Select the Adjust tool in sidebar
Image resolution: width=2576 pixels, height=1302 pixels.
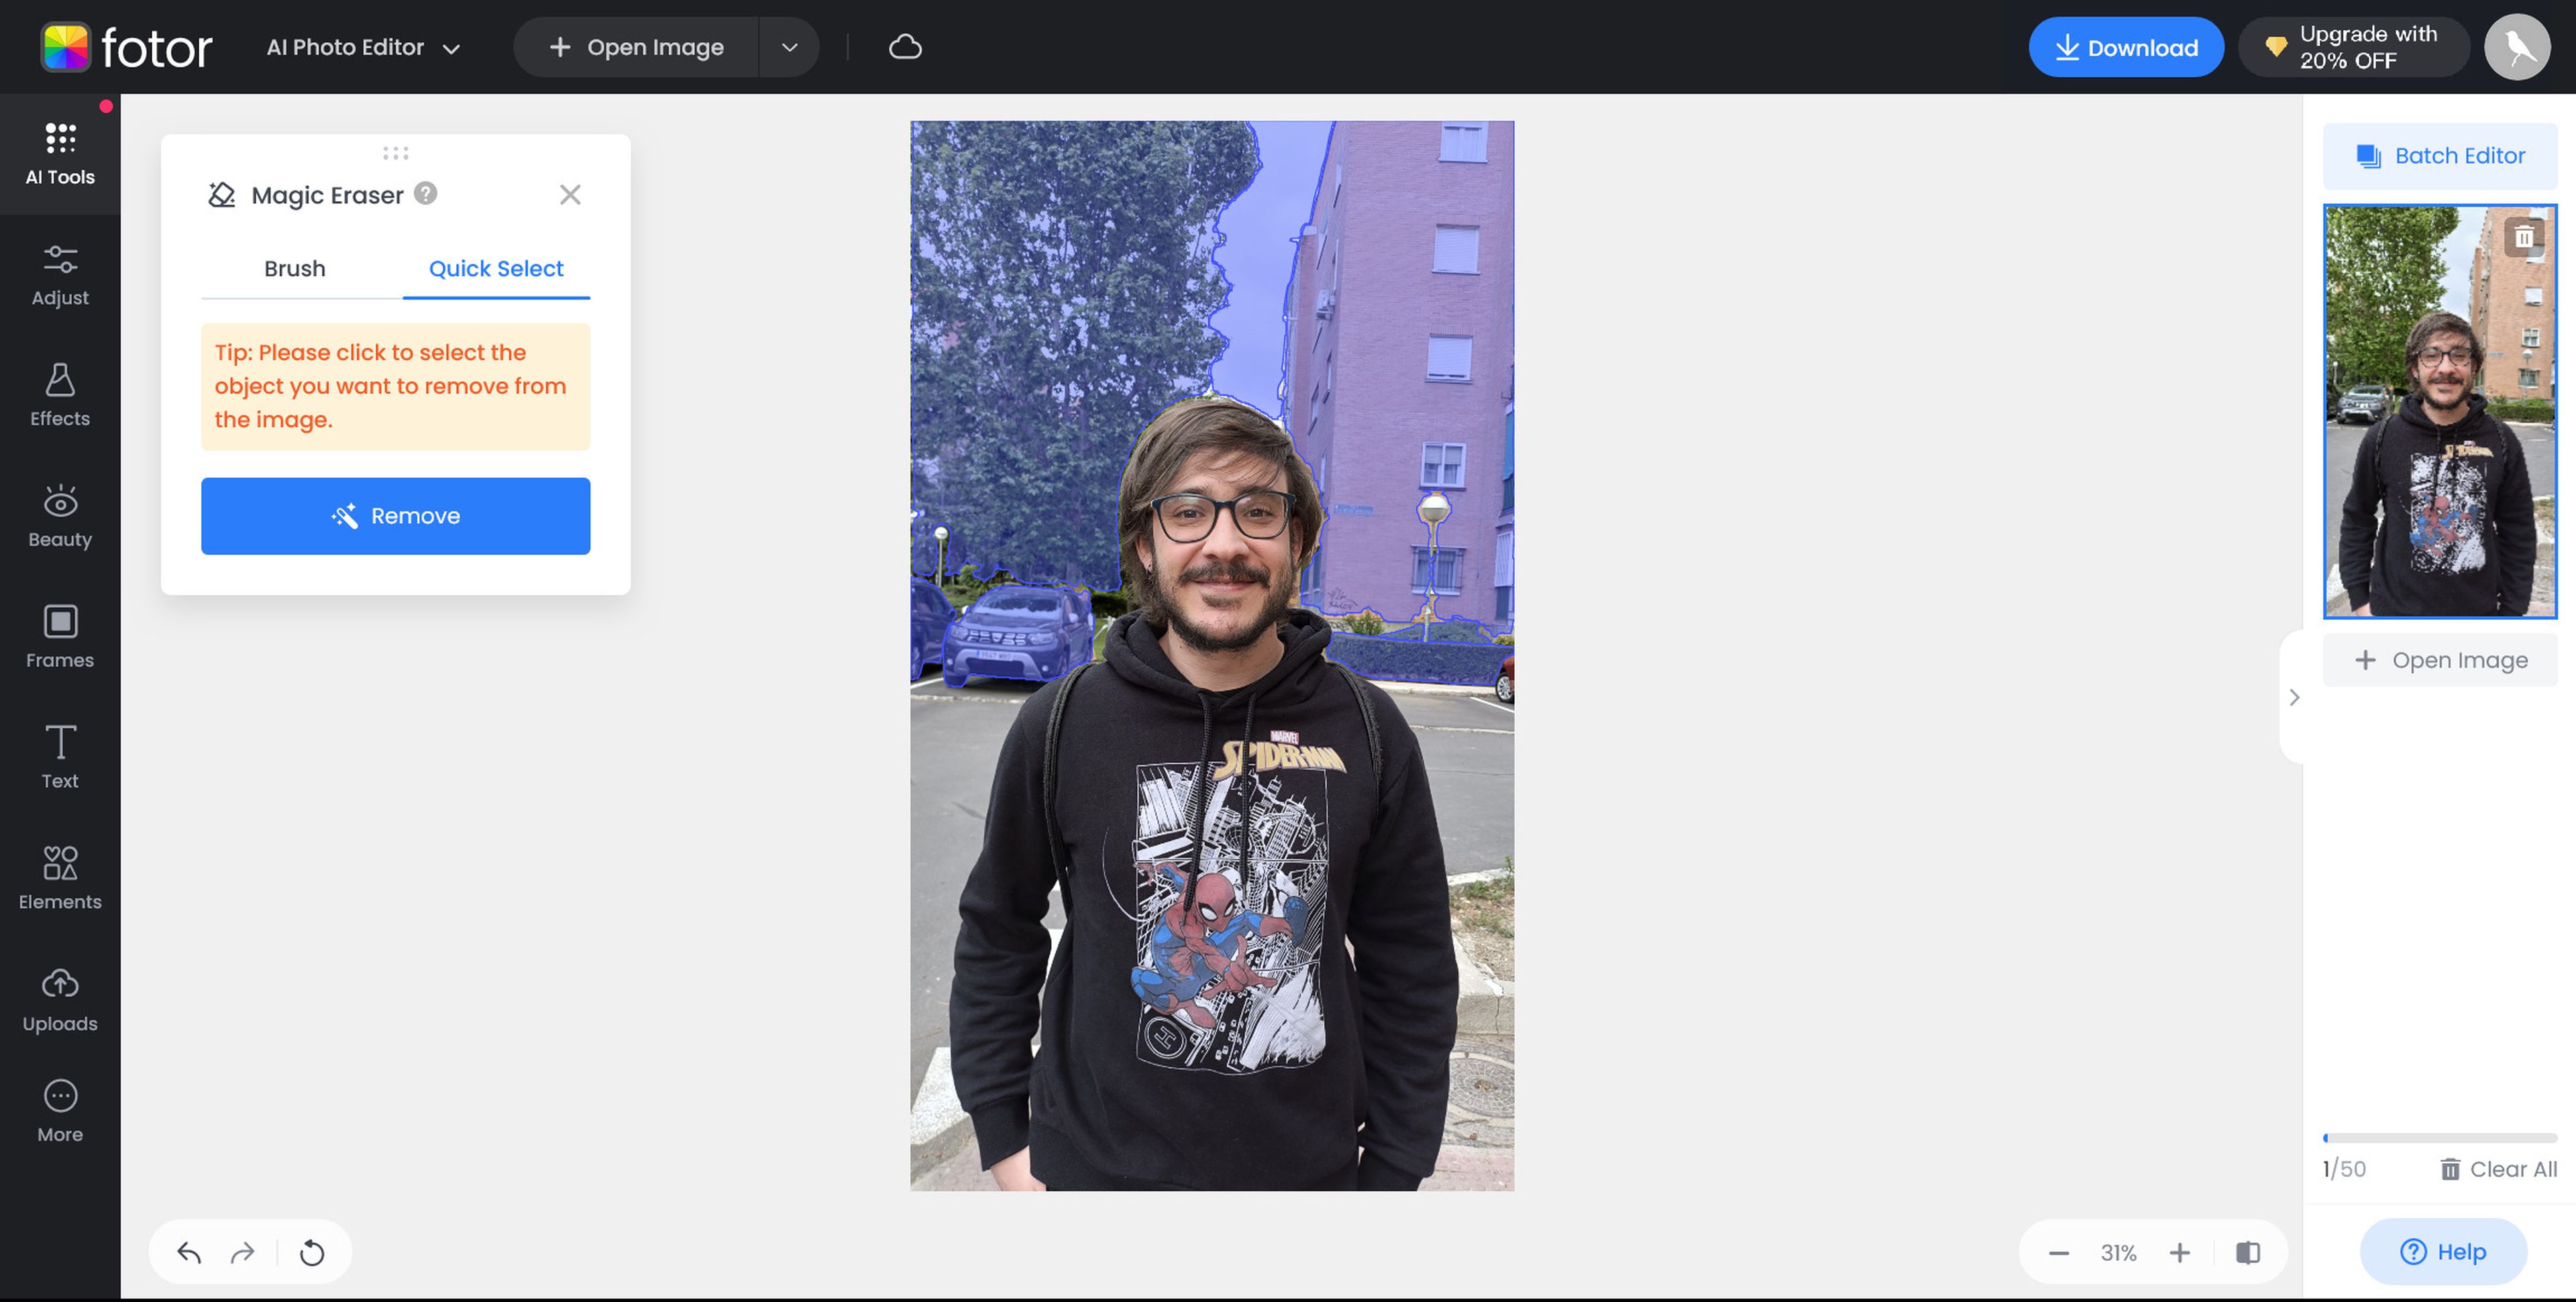click(x=60, y=272)
